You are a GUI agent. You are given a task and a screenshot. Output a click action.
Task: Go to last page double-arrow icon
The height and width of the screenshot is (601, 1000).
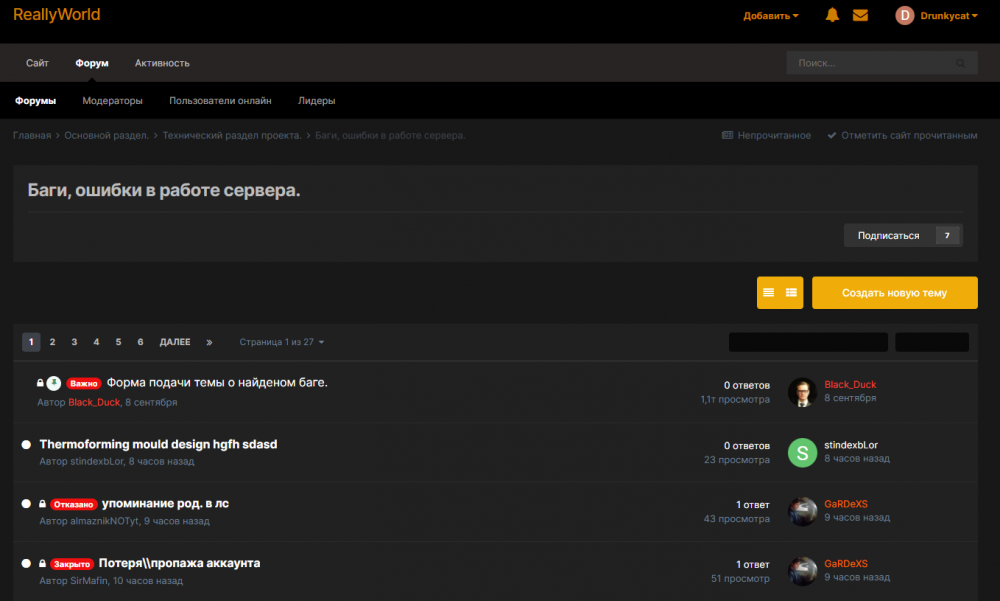(x=209, y=343)
